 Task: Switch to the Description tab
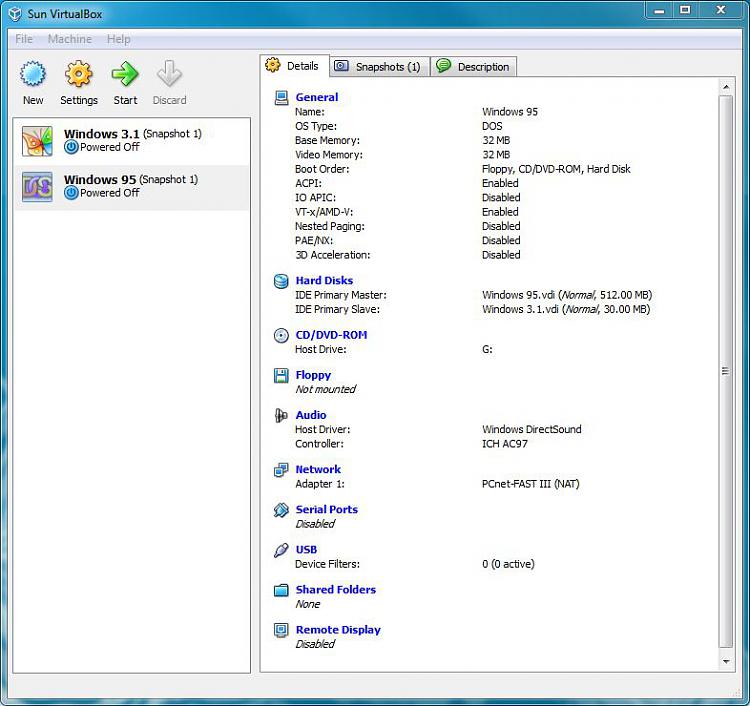click(x=474, y=66)
